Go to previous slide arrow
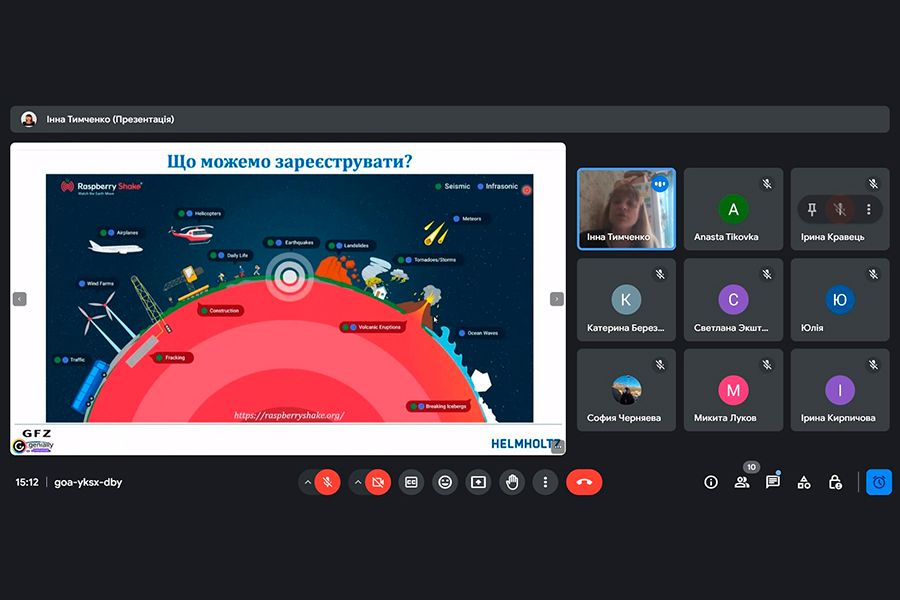900x600 pixels. (x=20, y=299)
